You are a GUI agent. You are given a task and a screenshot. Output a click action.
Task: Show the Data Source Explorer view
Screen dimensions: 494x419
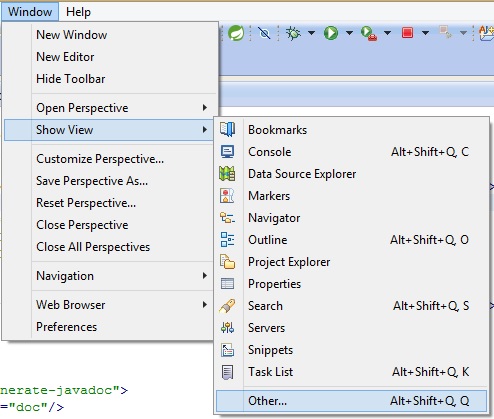[351, 174]
